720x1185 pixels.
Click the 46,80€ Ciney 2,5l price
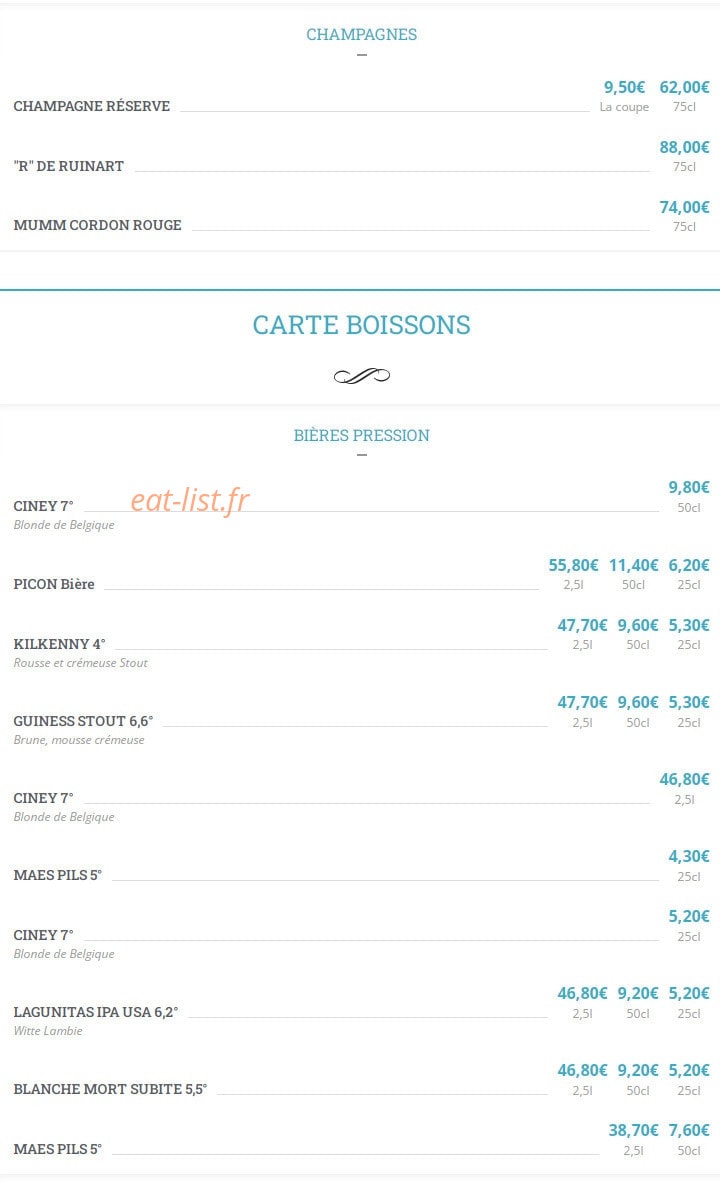(x=684, y=779)
